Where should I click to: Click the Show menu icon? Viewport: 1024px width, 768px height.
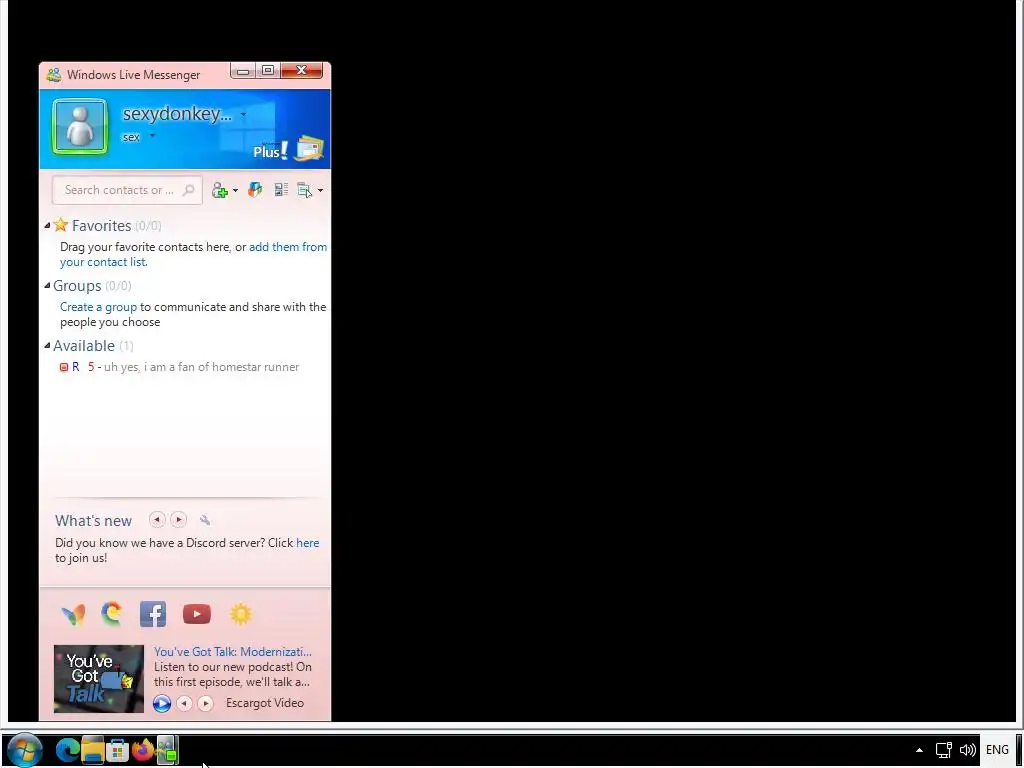coord(304,190)
